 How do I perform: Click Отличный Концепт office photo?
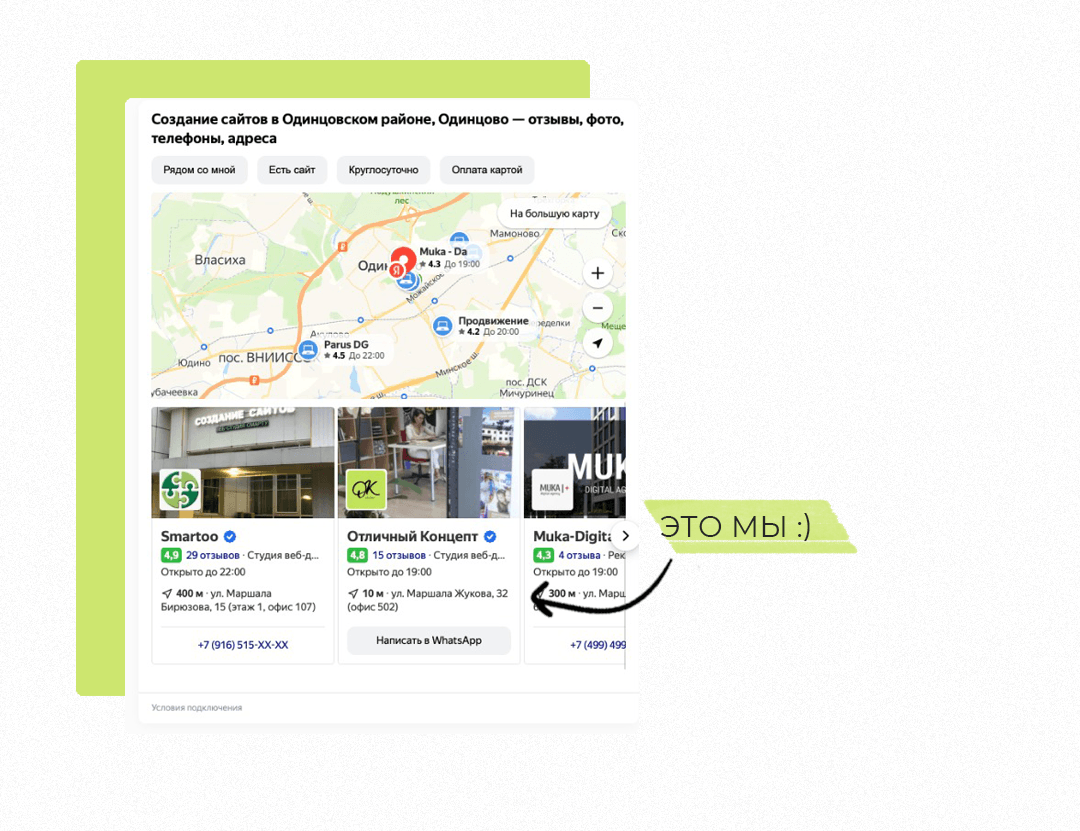428,462
